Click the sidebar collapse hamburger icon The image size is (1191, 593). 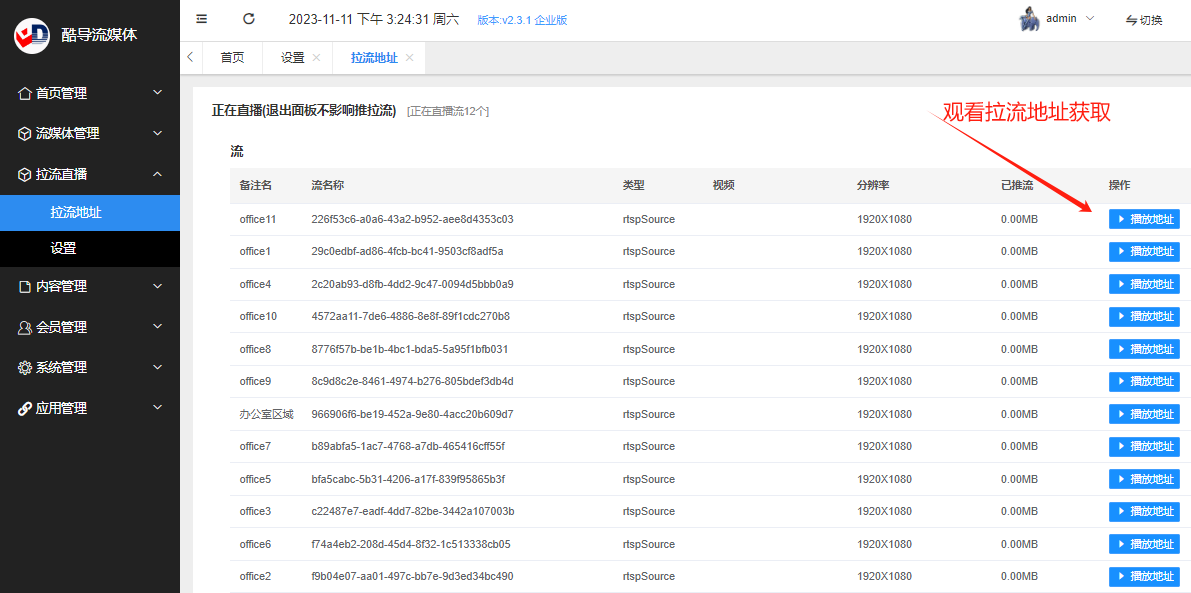[x=201, y=19]
